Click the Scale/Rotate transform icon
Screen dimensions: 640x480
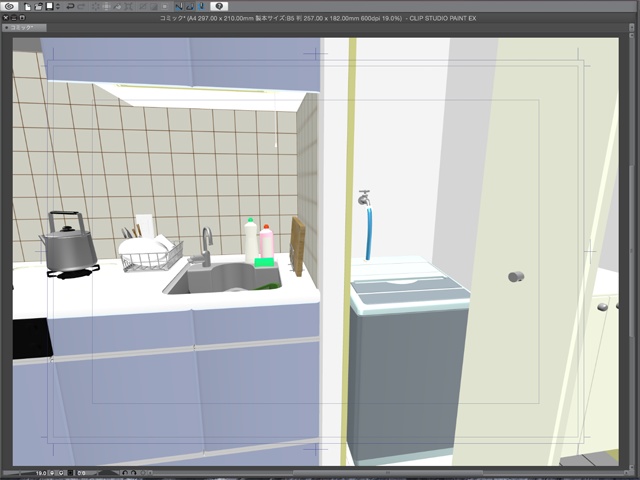[x=128, y=7]
